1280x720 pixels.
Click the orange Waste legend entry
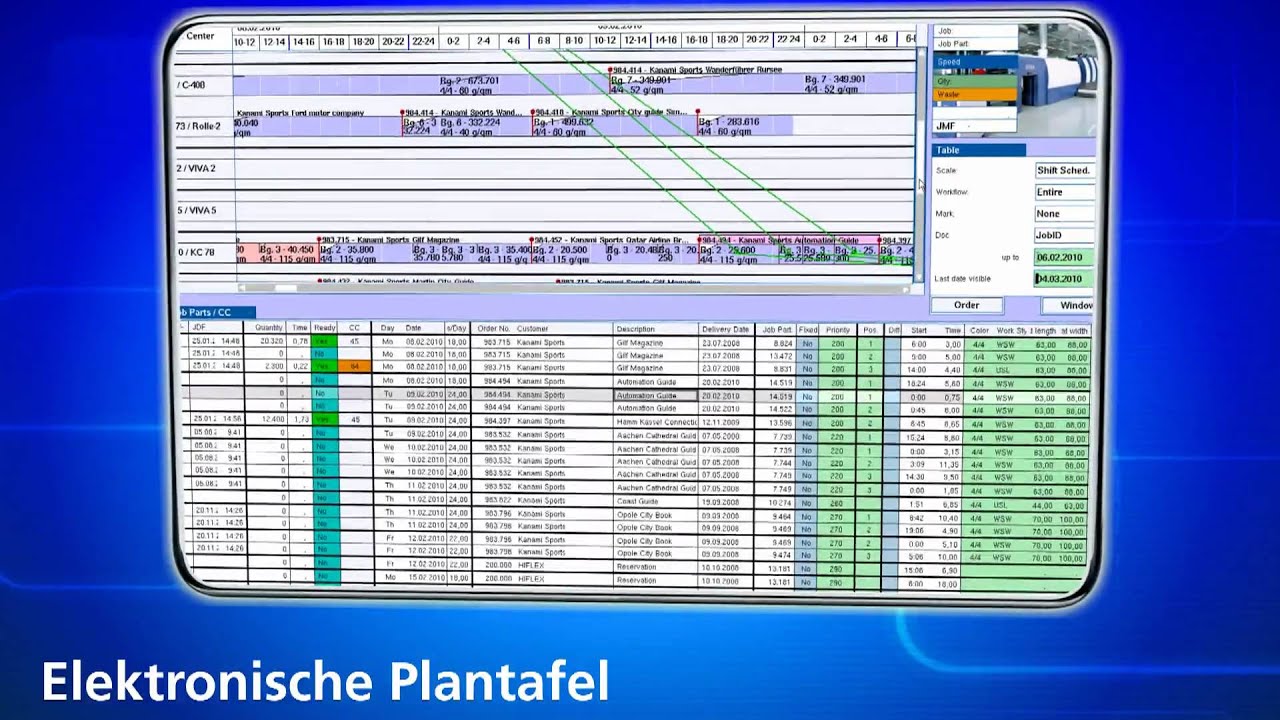click(976, 95)
